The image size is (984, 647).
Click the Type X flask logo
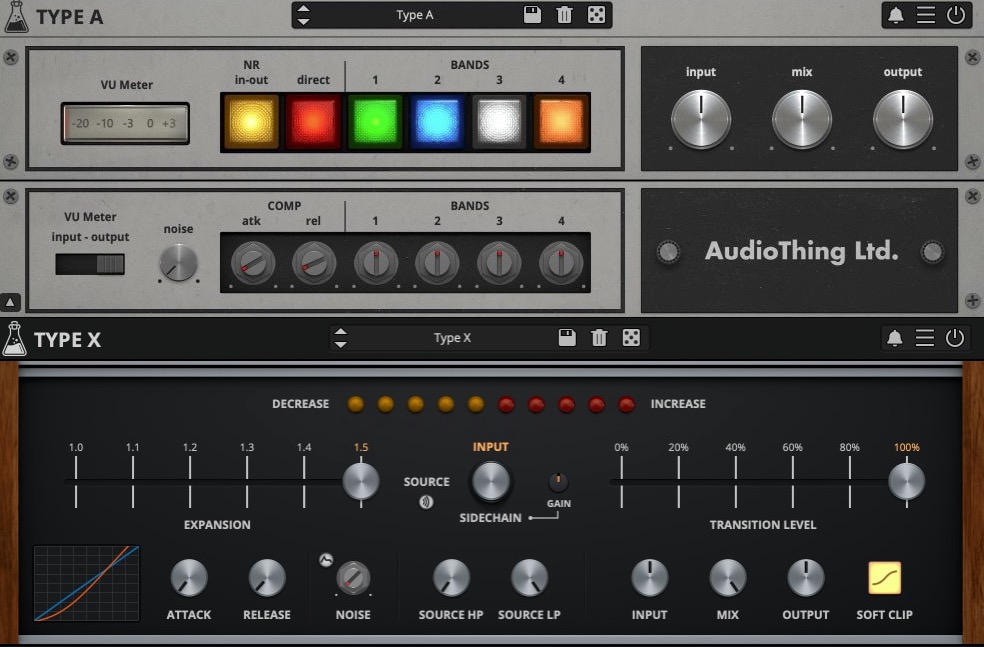(14, 339)
